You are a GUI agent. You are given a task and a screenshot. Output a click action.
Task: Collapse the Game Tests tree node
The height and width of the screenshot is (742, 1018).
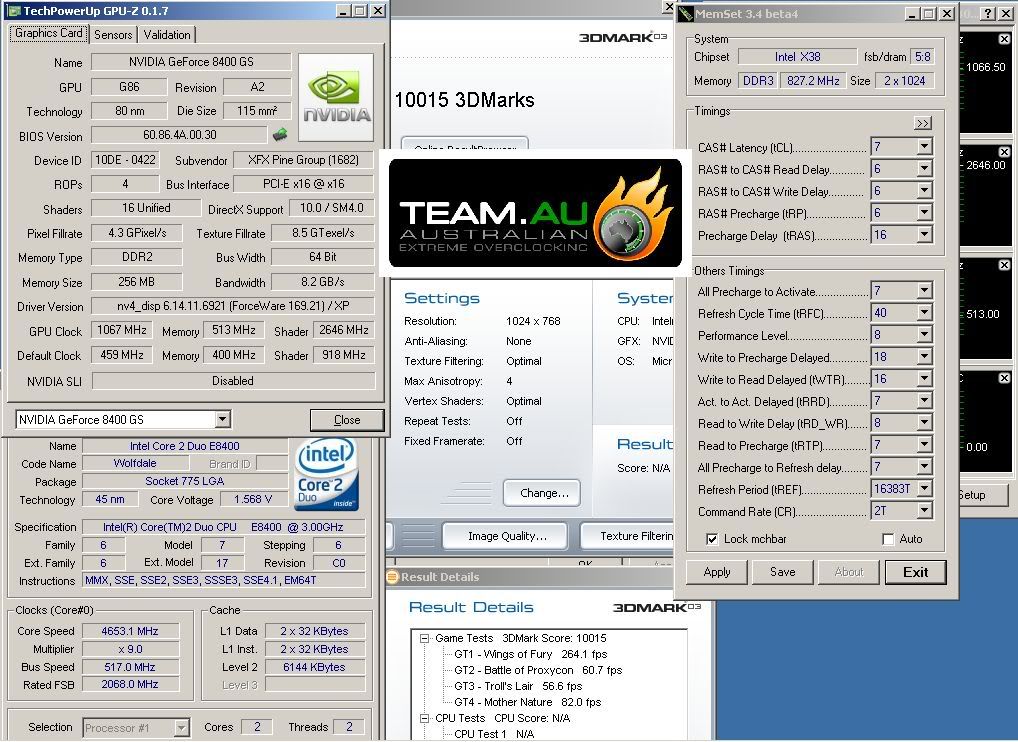[425, 639]
